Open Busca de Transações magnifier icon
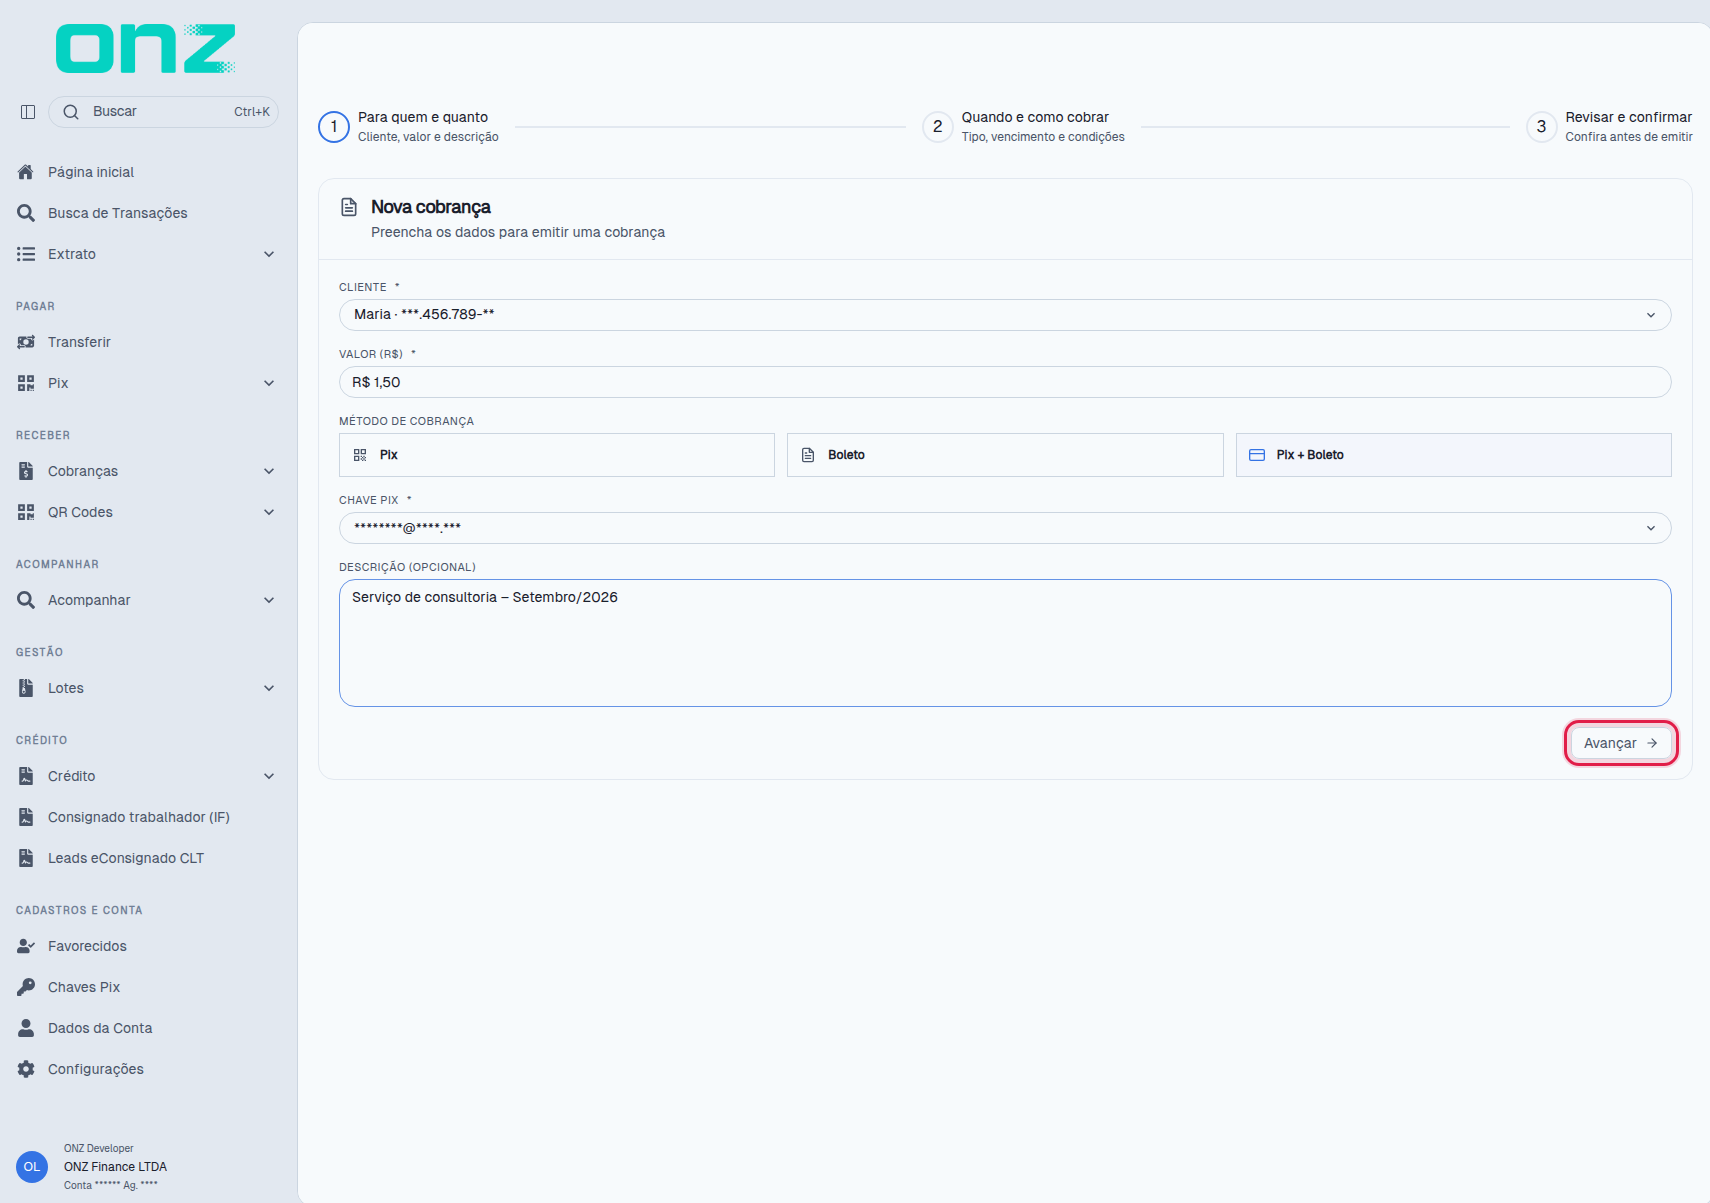The height and width of the screenshot is (1203, 1710). [x=26, y=213]
